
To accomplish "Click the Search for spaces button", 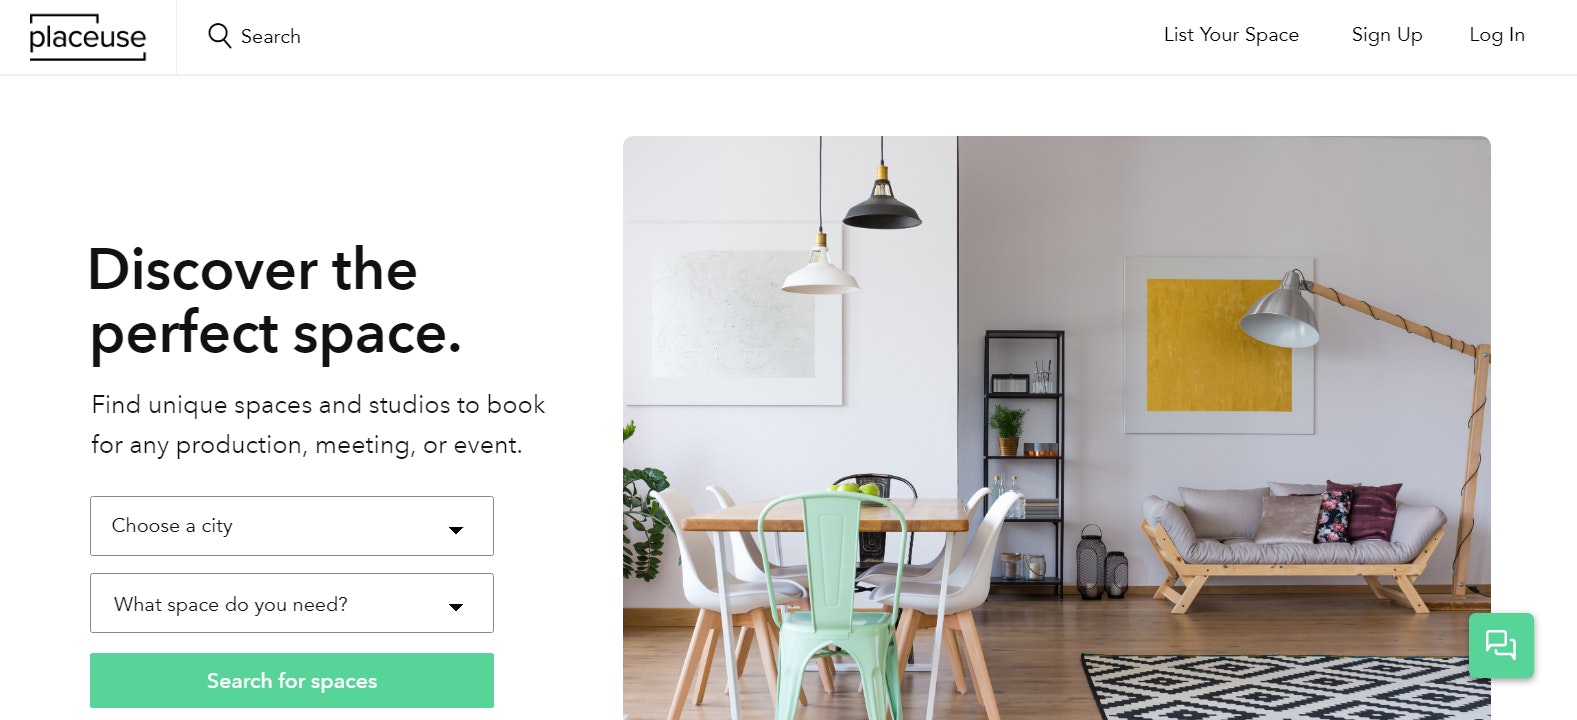I will pyautogui.click(x=292, y=681).
